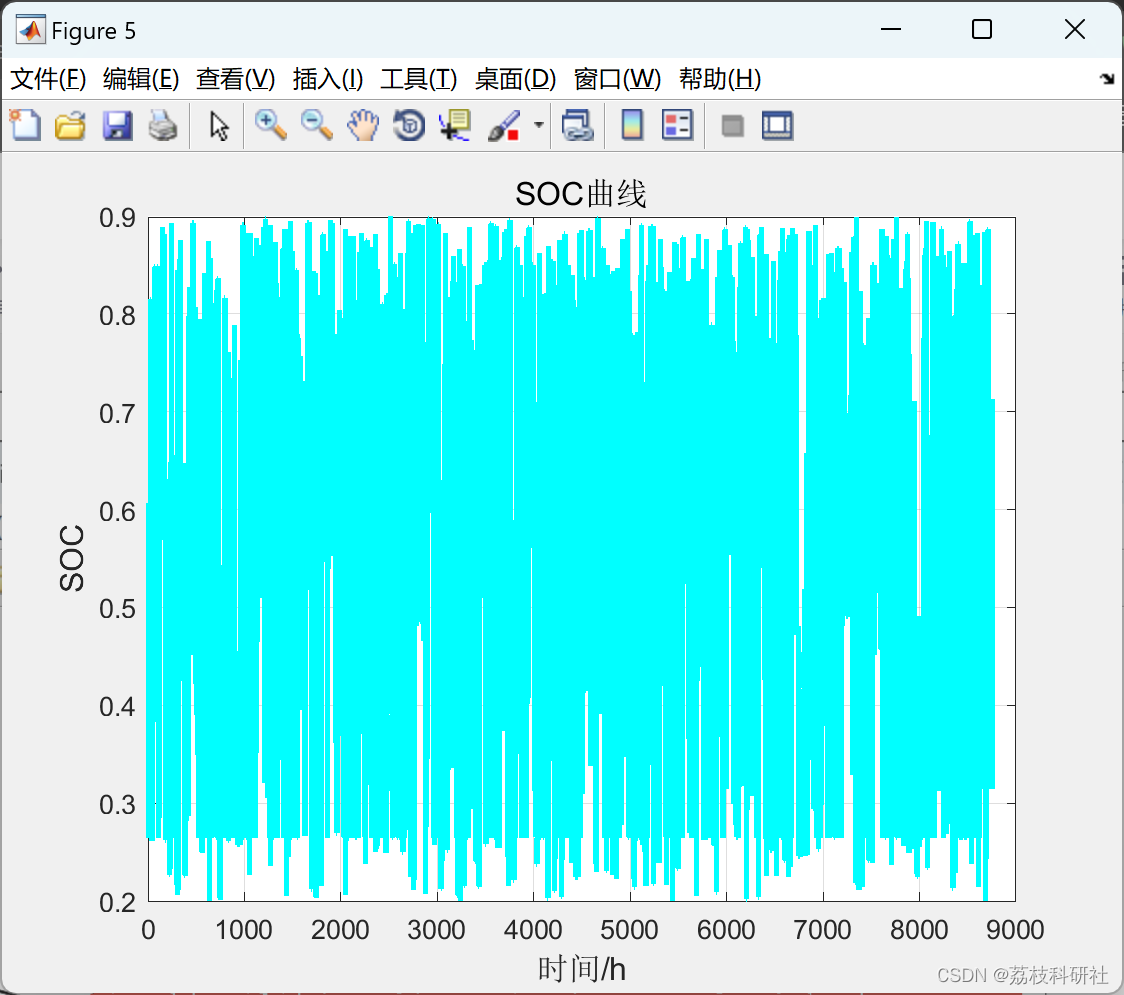Open the 插入(I) menu
The height and width of the screenshot is (995, 1124).
[x=328, y=79]
